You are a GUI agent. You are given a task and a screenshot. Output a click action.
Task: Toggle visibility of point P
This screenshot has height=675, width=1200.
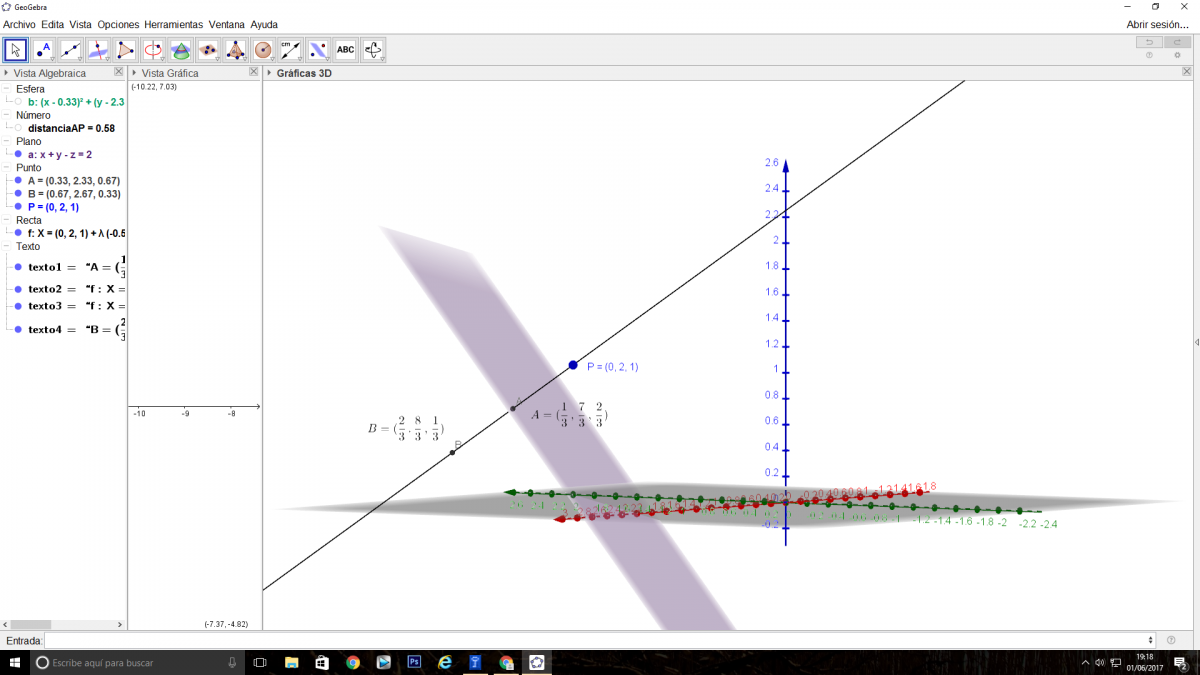click(18, 207)
